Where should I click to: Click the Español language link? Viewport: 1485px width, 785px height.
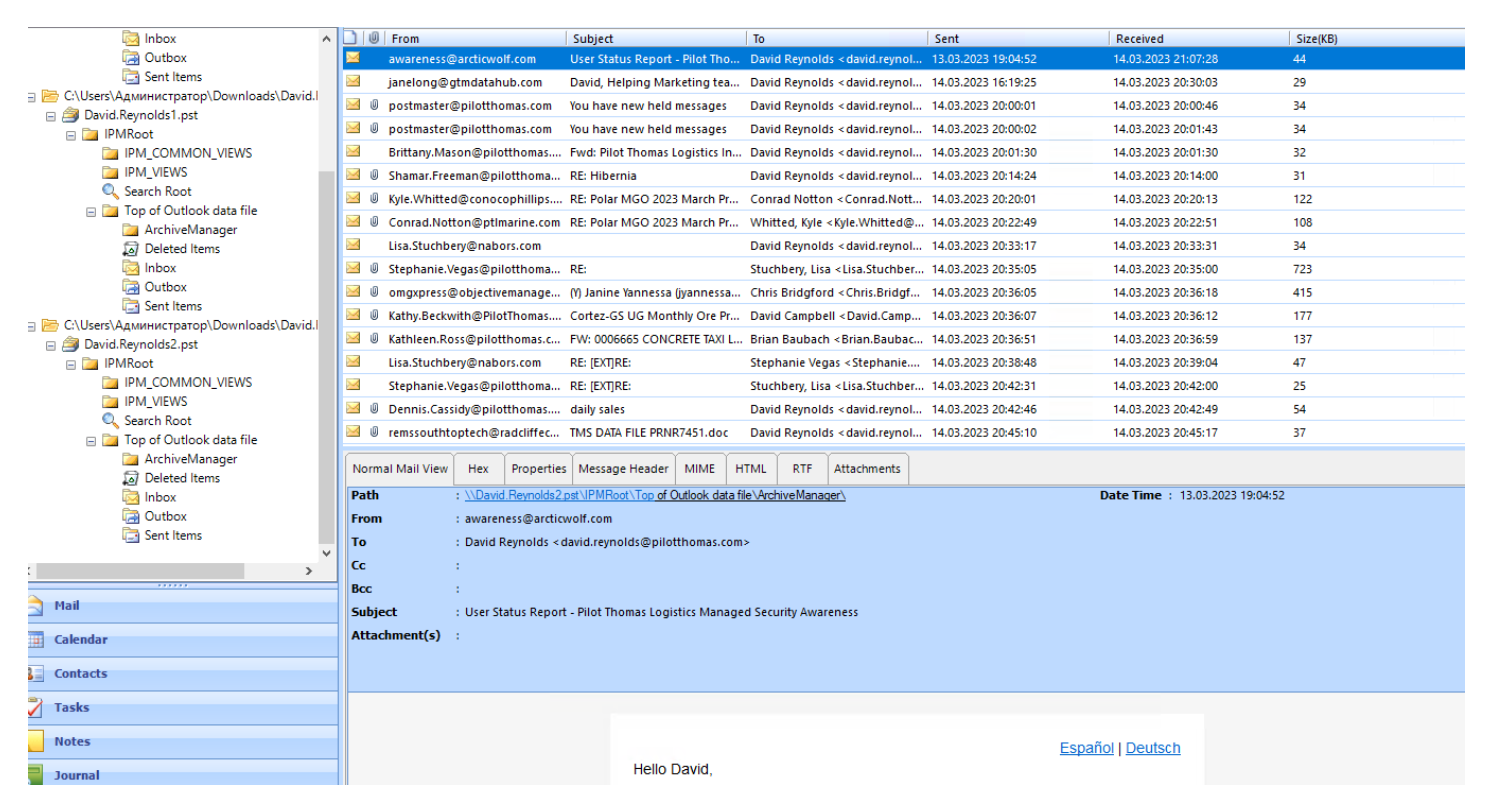pyautogui.click(x=1086, y=748)
